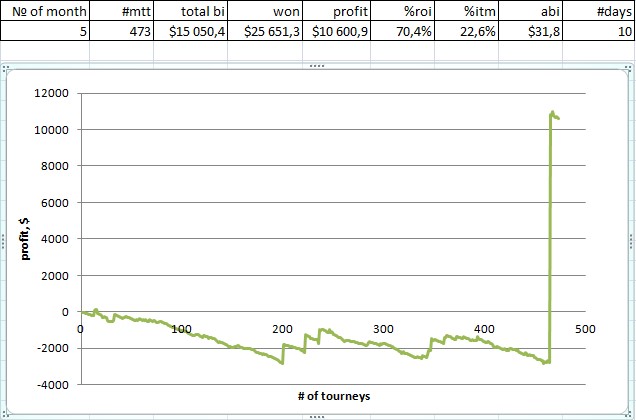
Task: Click the cell with value 473
Action: [121, 31]
